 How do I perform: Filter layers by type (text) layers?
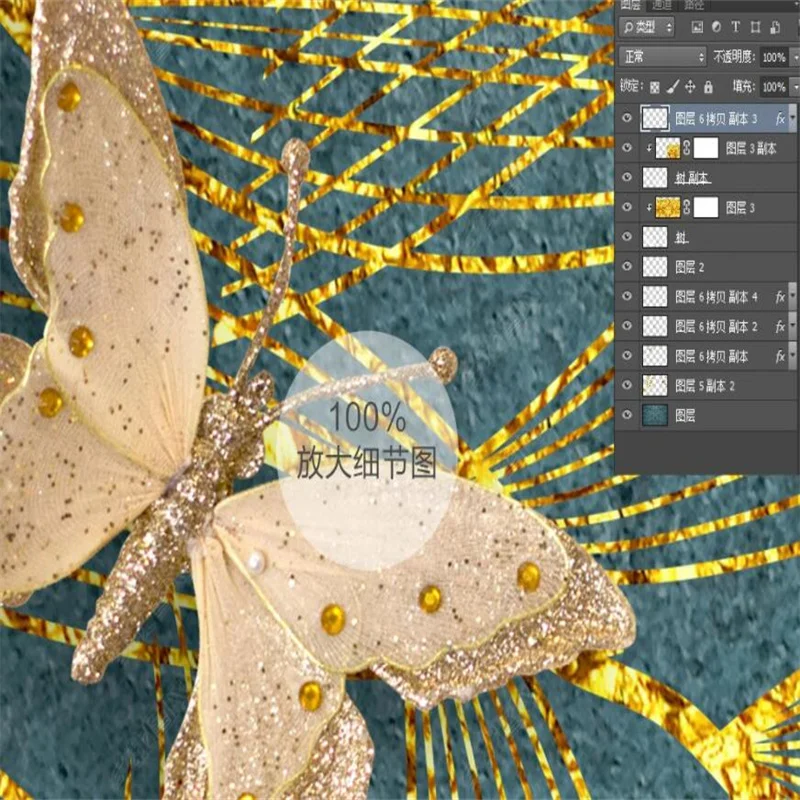pos(735,27)
